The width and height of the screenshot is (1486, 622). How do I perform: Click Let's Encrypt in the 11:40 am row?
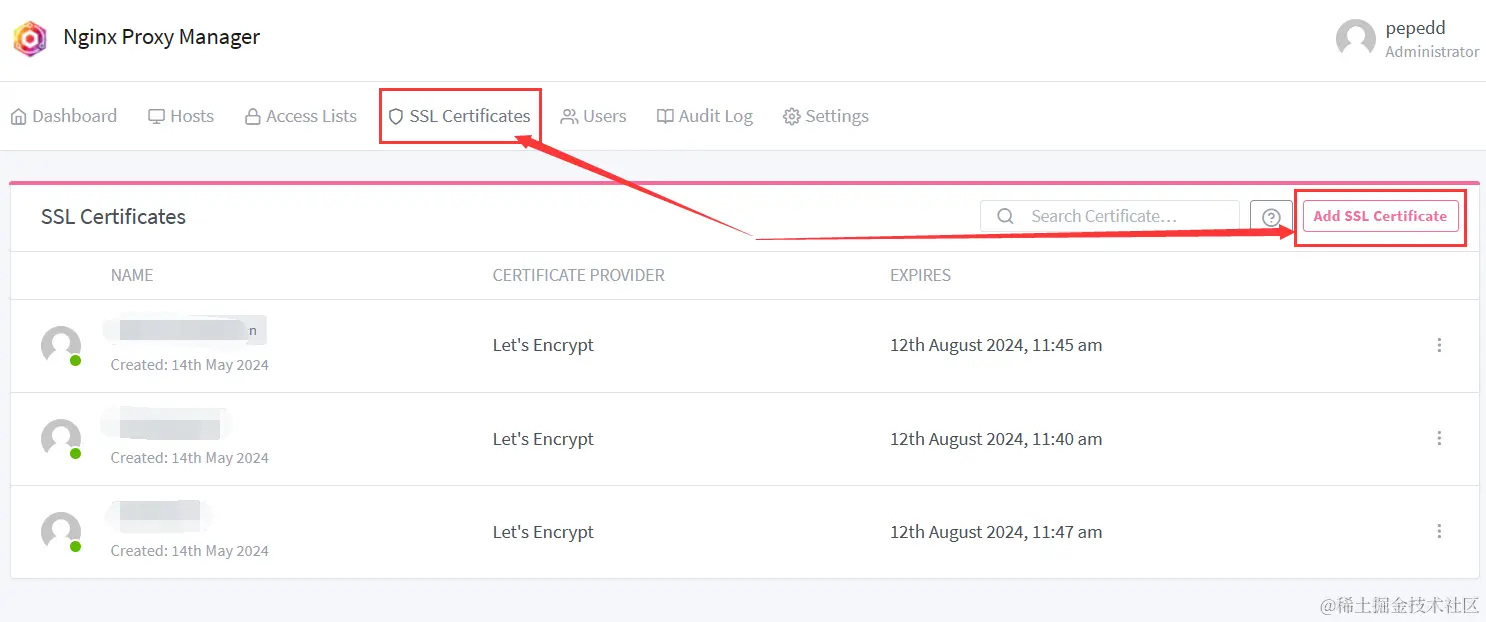[x=543, y=439]
